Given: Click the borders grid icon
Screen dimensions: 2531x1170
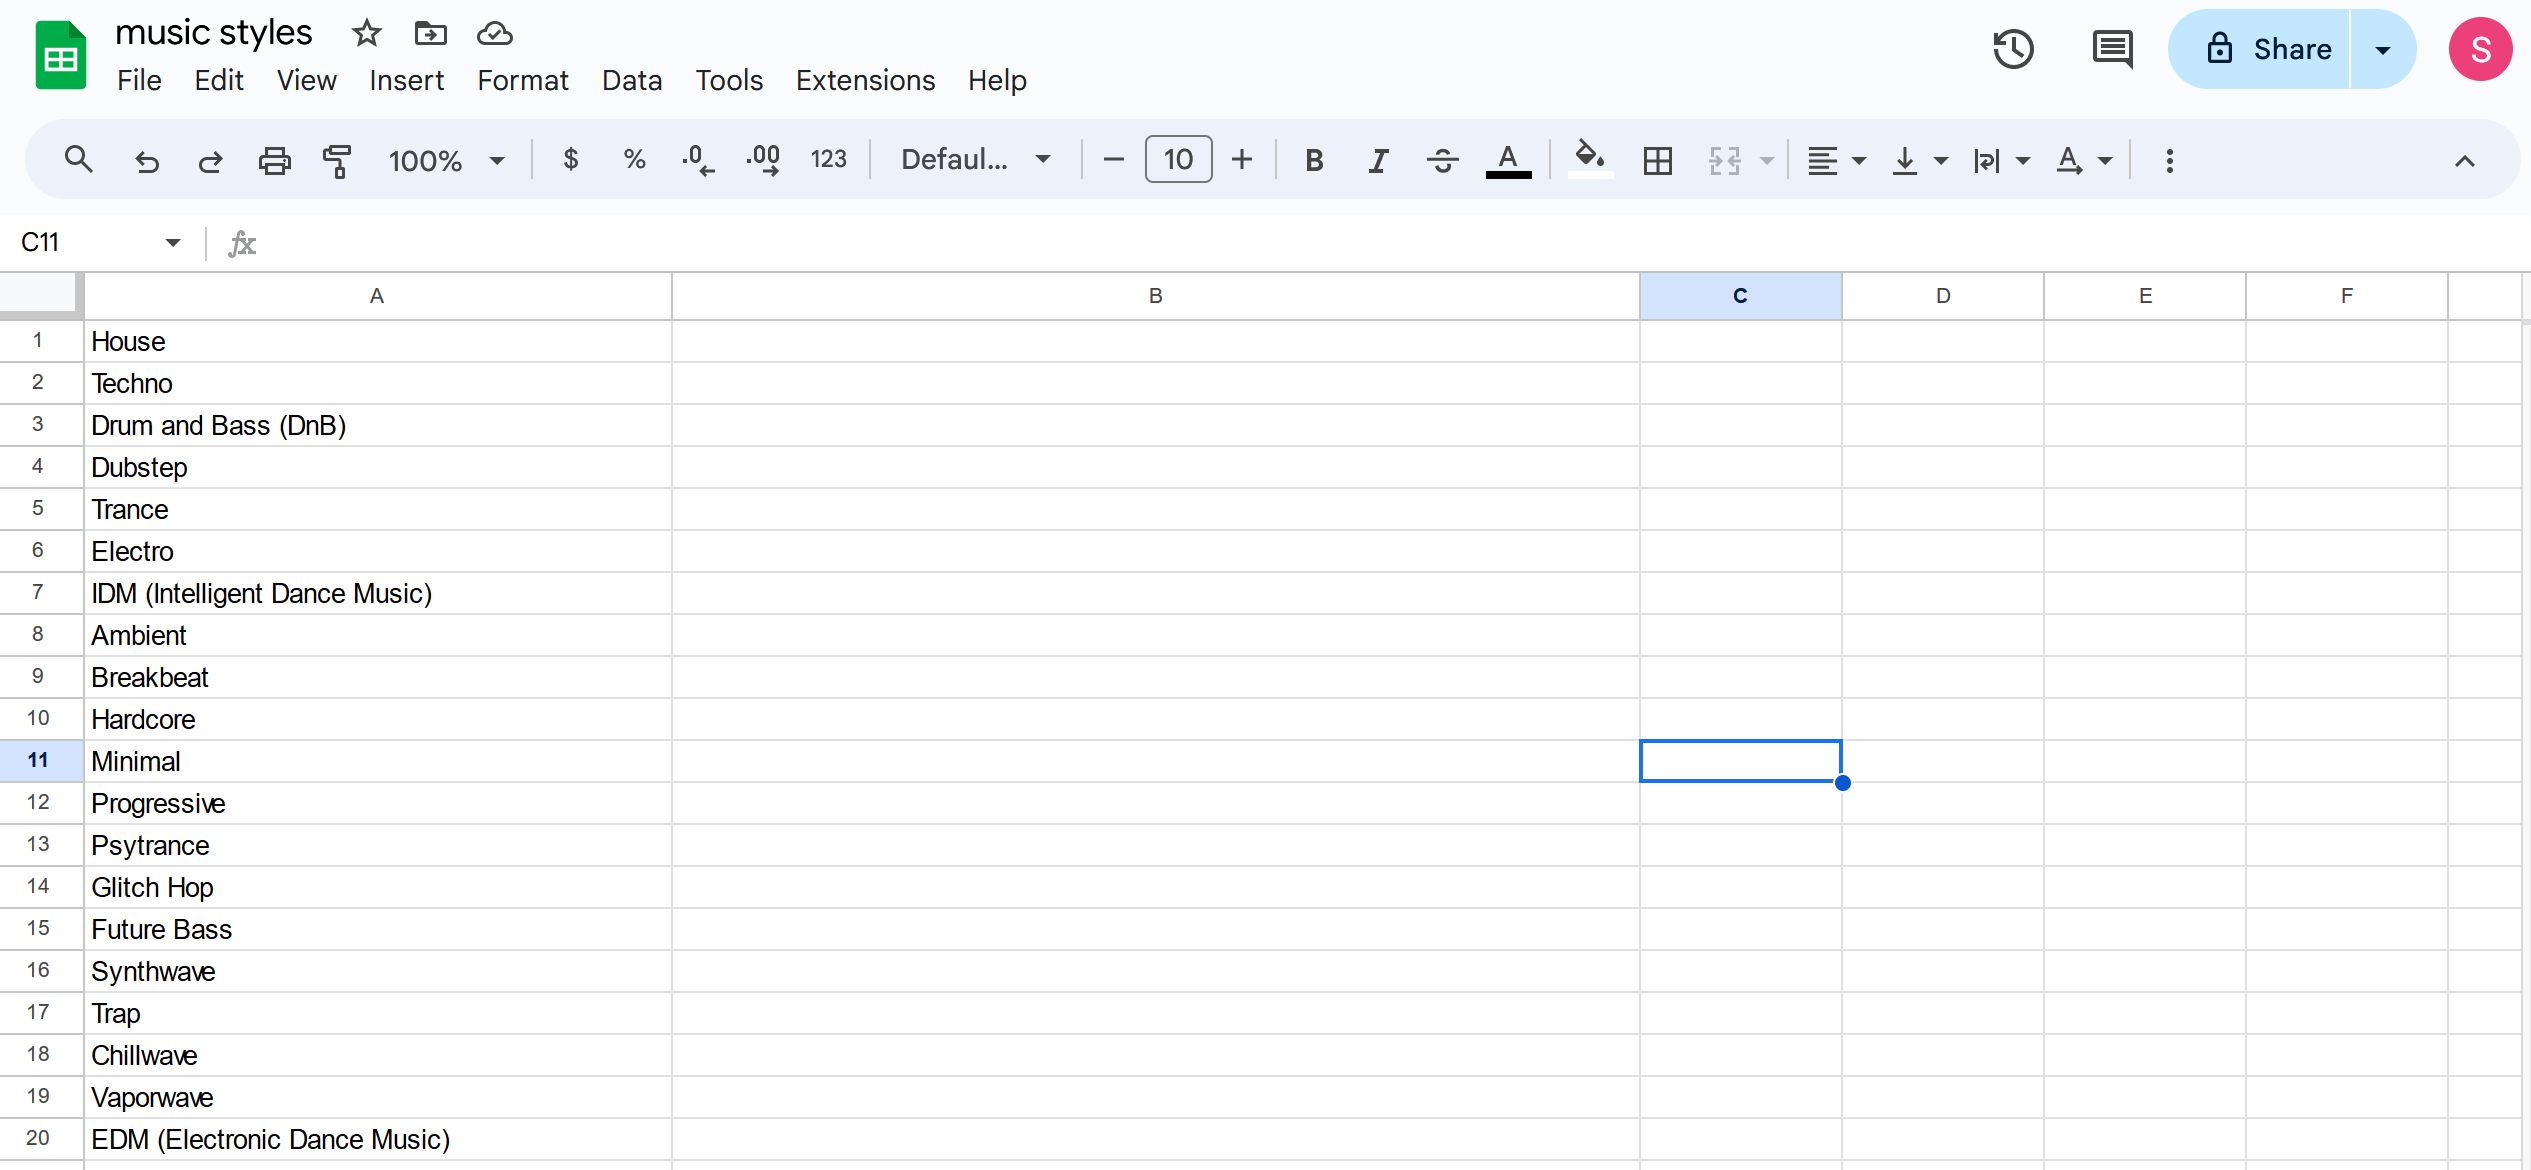Looking at the screenshot, I should [x=1657, y=160].
